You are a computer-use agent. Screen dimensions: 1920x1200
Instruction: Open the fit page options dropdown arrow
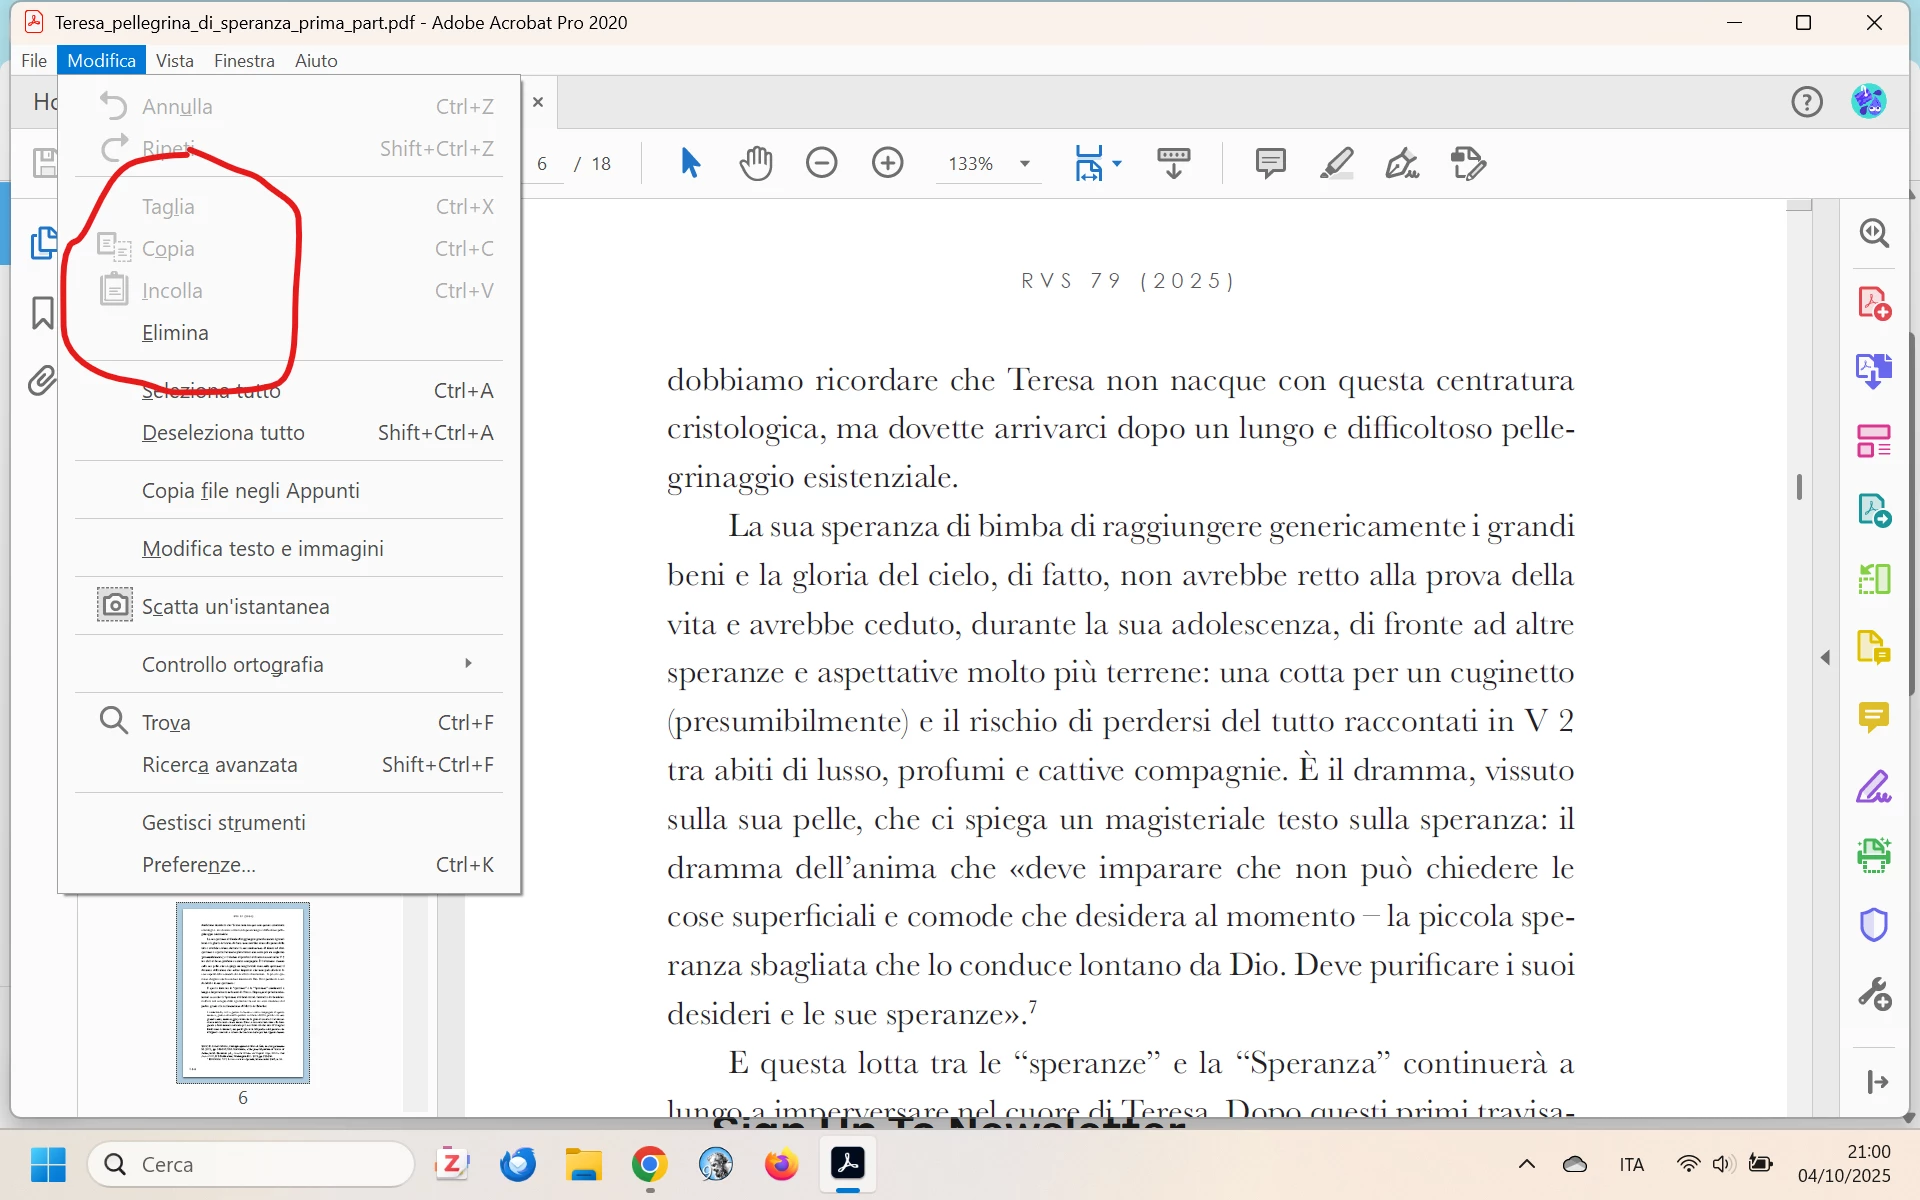coord(1117,163)
